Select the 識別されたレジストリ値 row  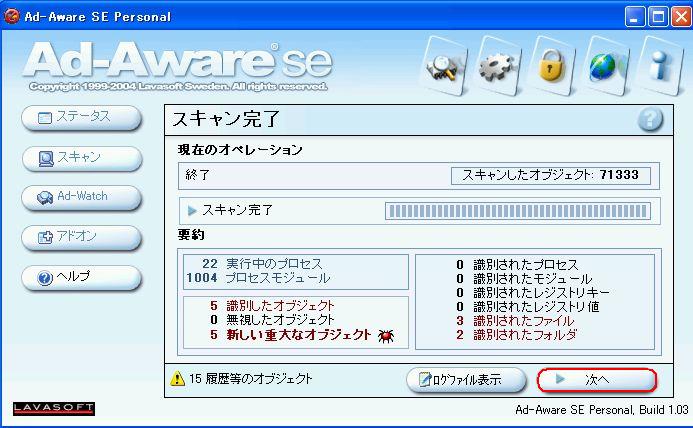(x=528, y=307)
